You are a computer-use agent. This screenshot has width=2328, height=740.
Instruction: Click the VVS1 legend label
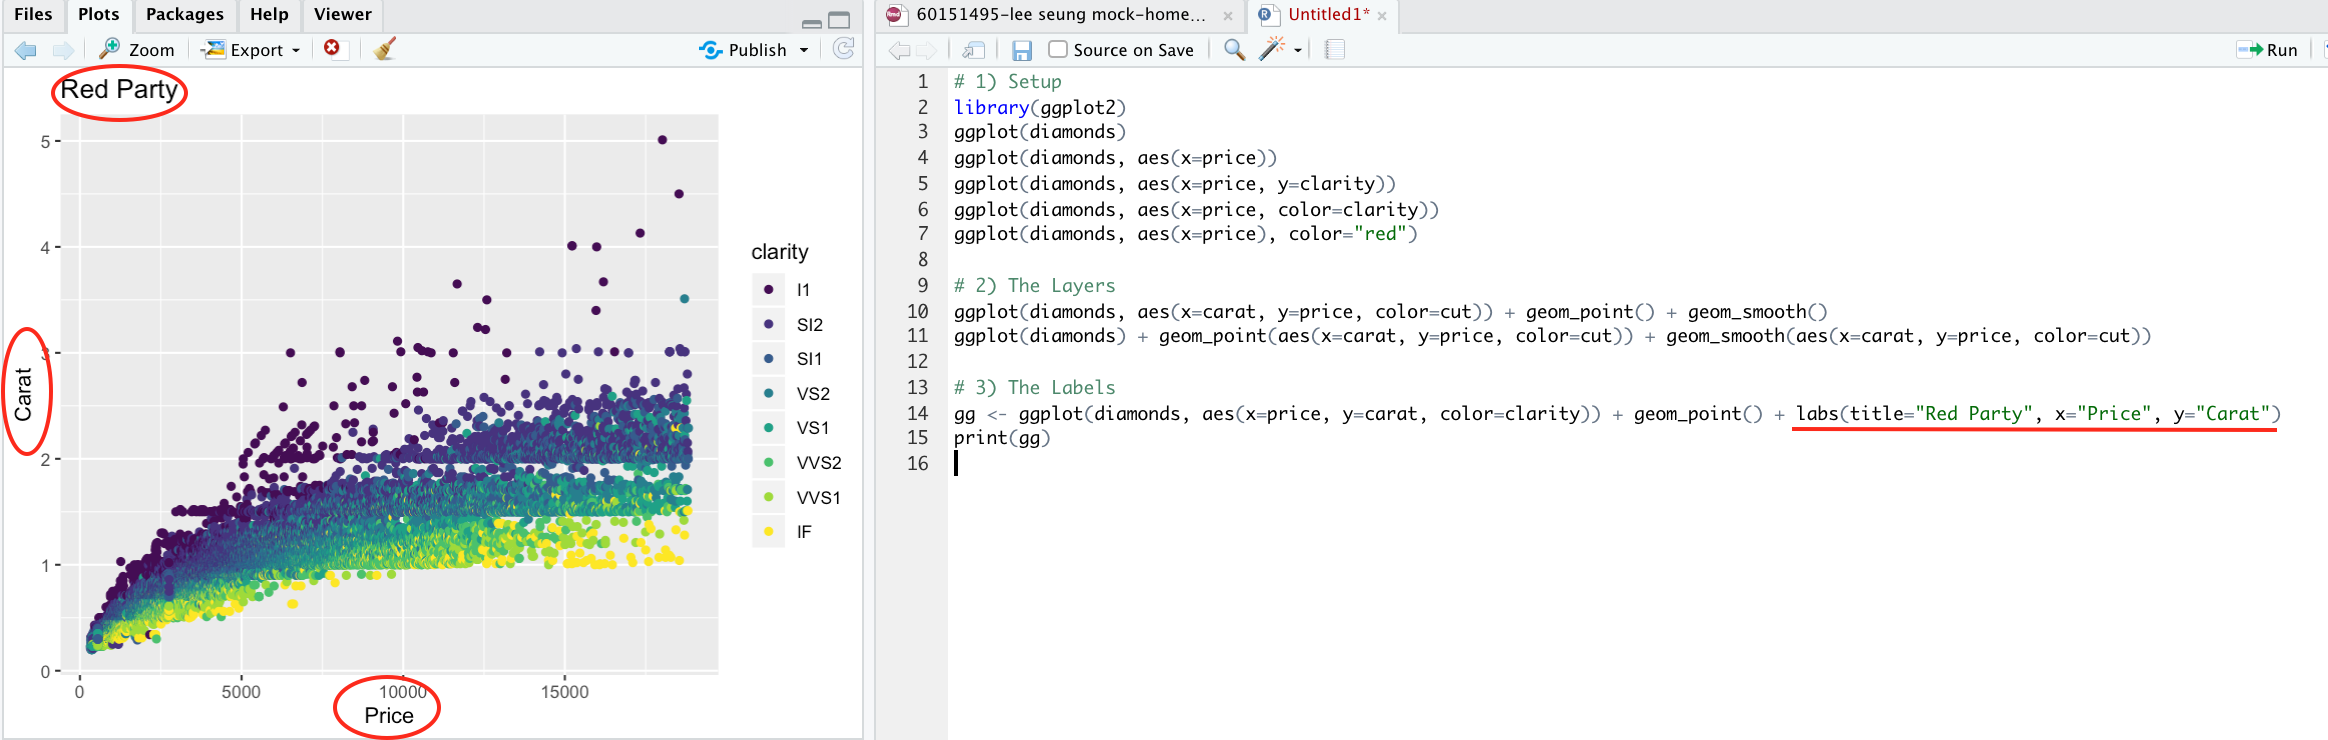point(818,498)
